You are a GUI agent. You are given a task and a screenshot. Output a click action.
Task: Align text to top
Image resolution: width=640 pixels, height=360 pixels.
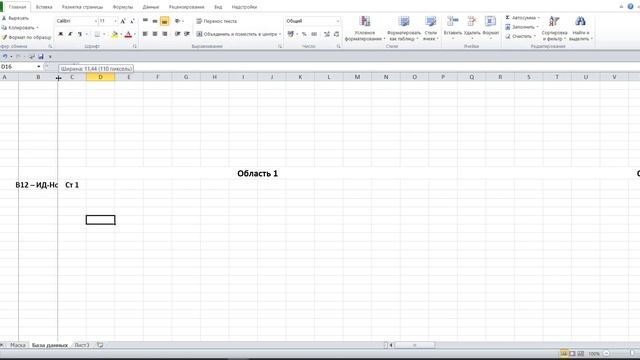click(145, 21)
